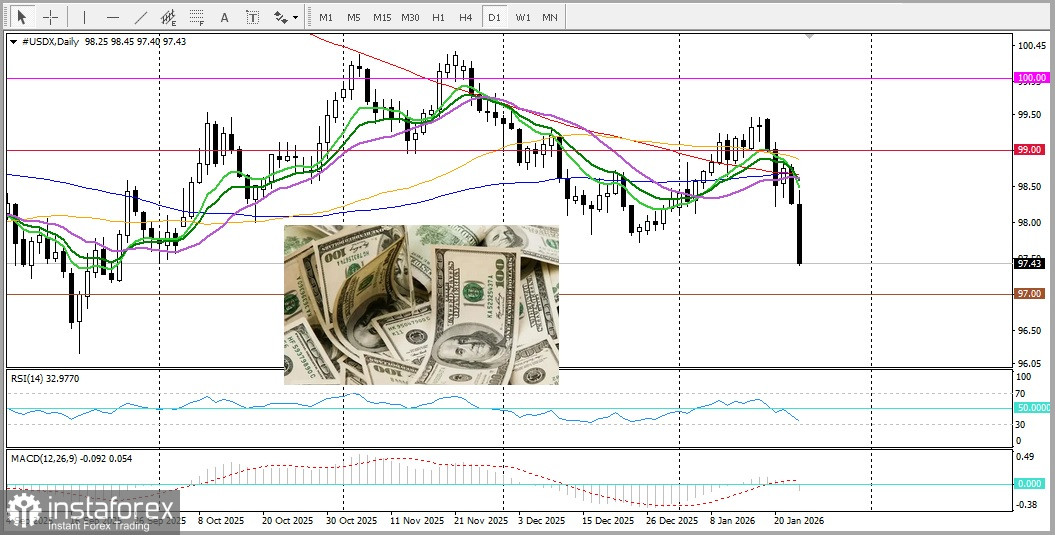This screenshot has width=1055, height=535.
Task: Switch chart to H4 timeframe
Action: [x=466, y=17]
